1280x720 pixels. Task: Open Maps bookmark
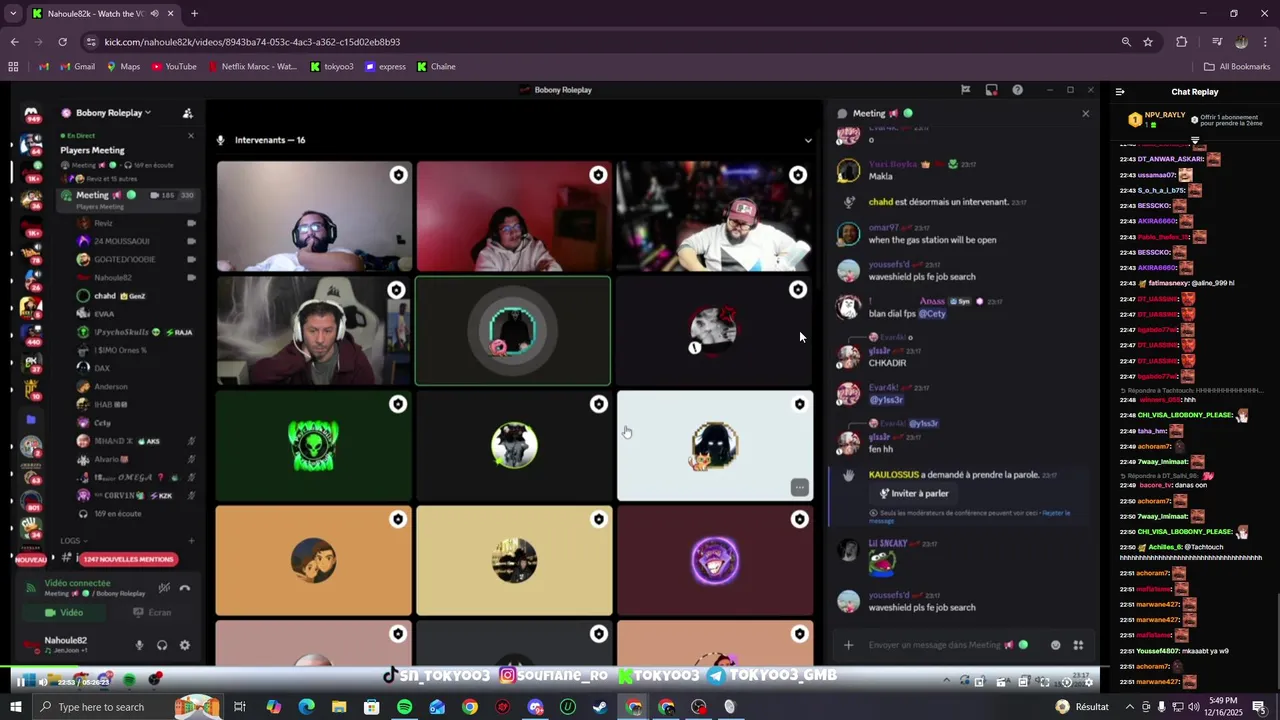[124, 67]
